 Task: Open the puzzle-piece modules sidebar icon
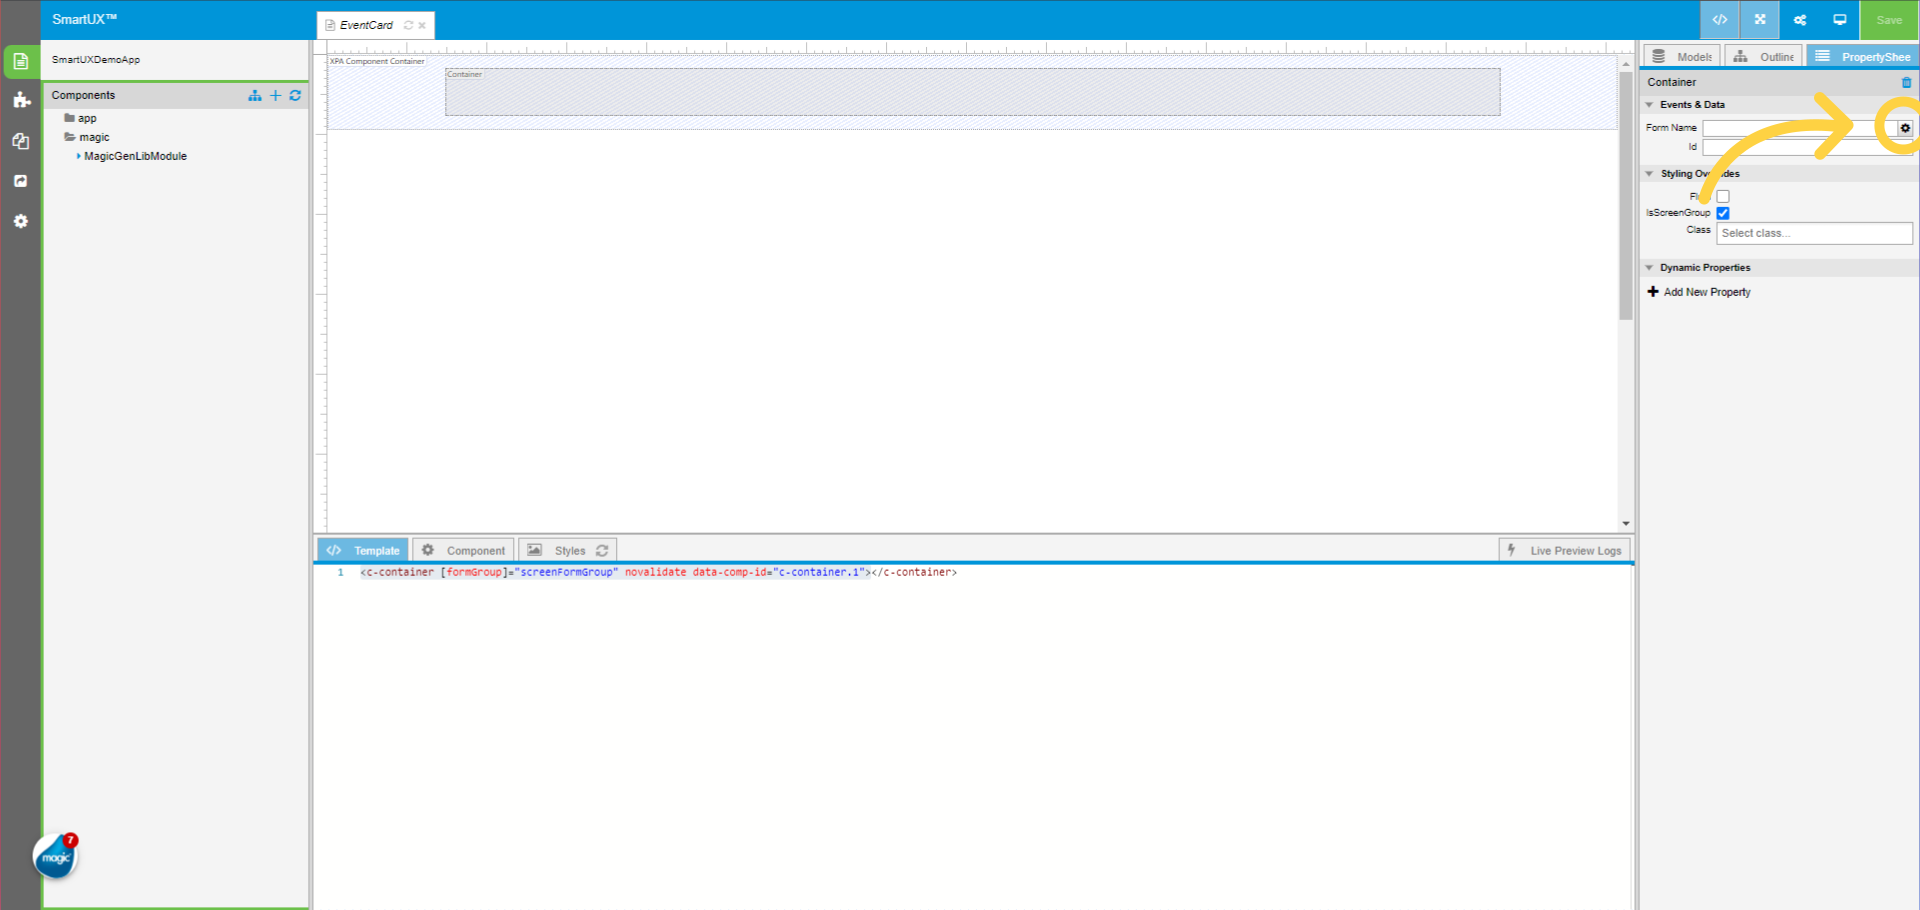(x=21, y=100)
